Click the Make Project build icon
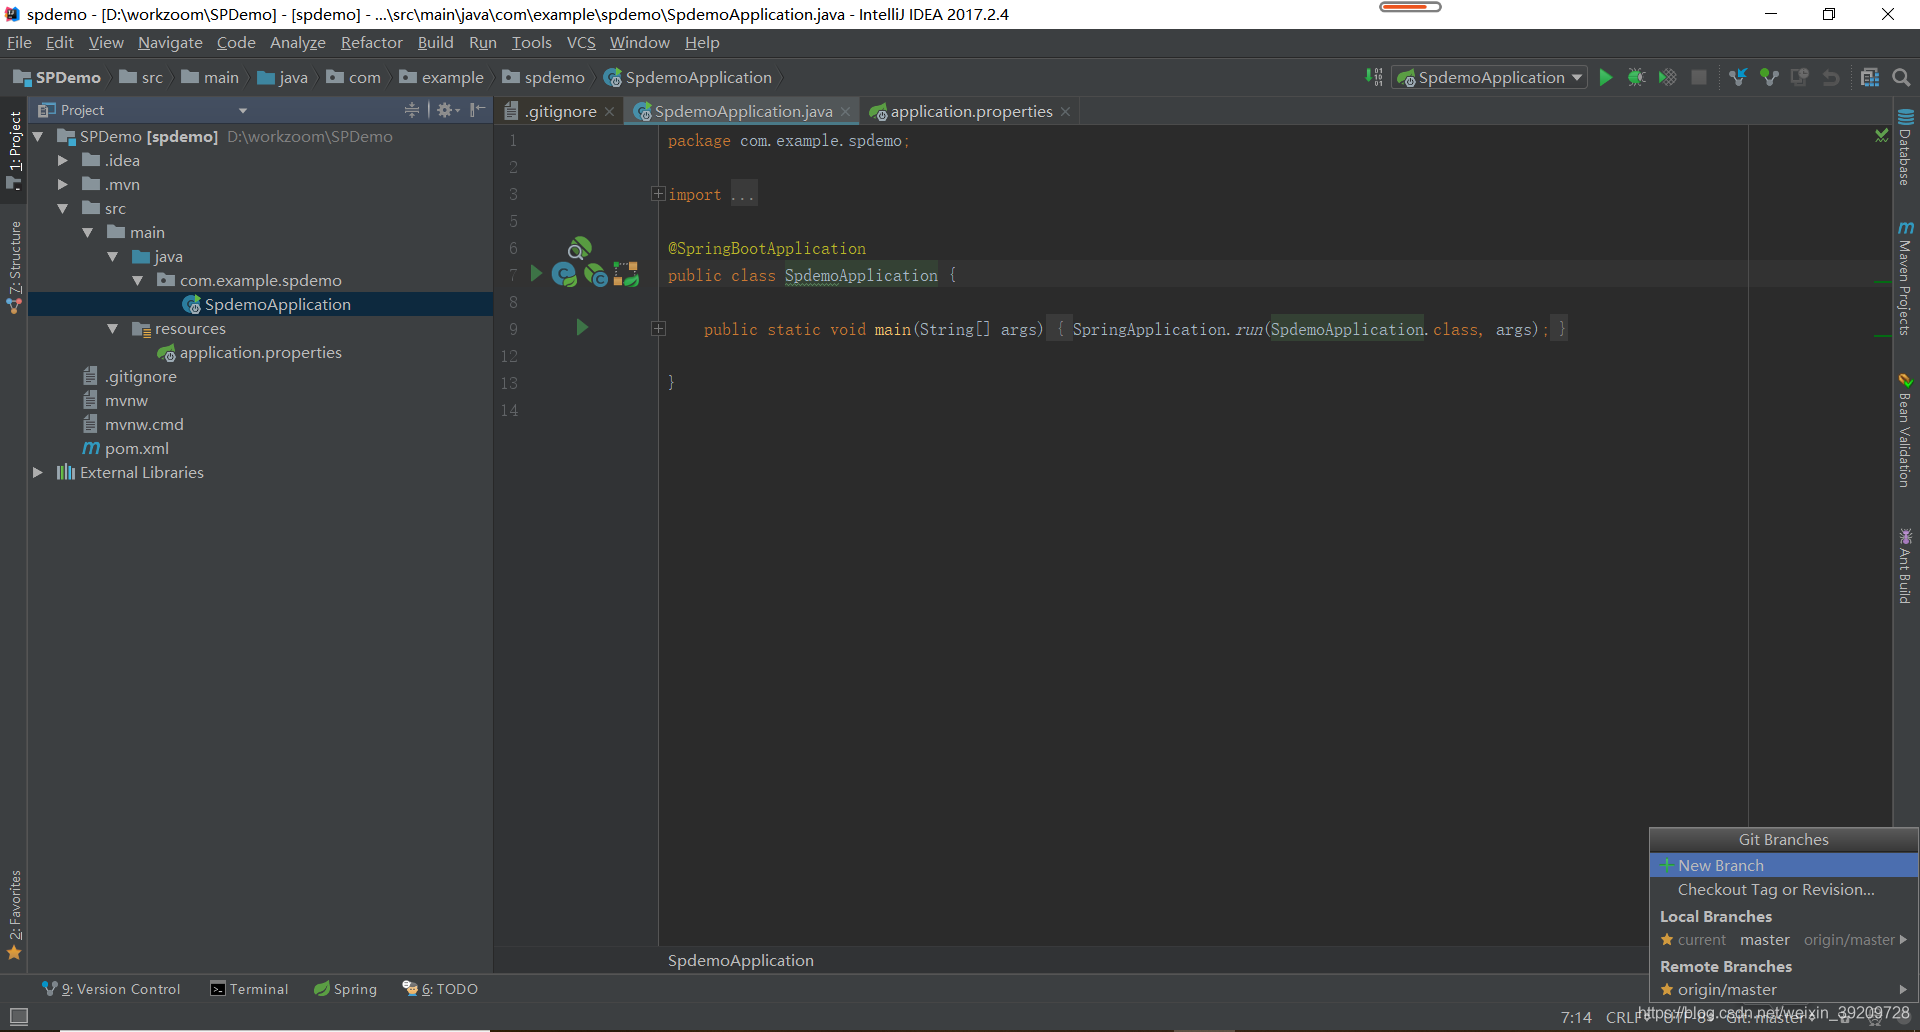Screen dimensions: 1920x1032 click(1375, 77)
